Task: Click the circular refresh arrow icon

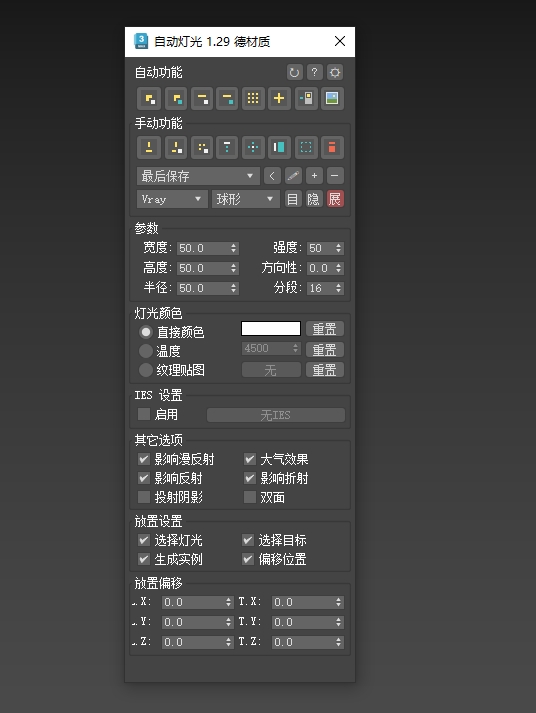Action: (294, 72)
